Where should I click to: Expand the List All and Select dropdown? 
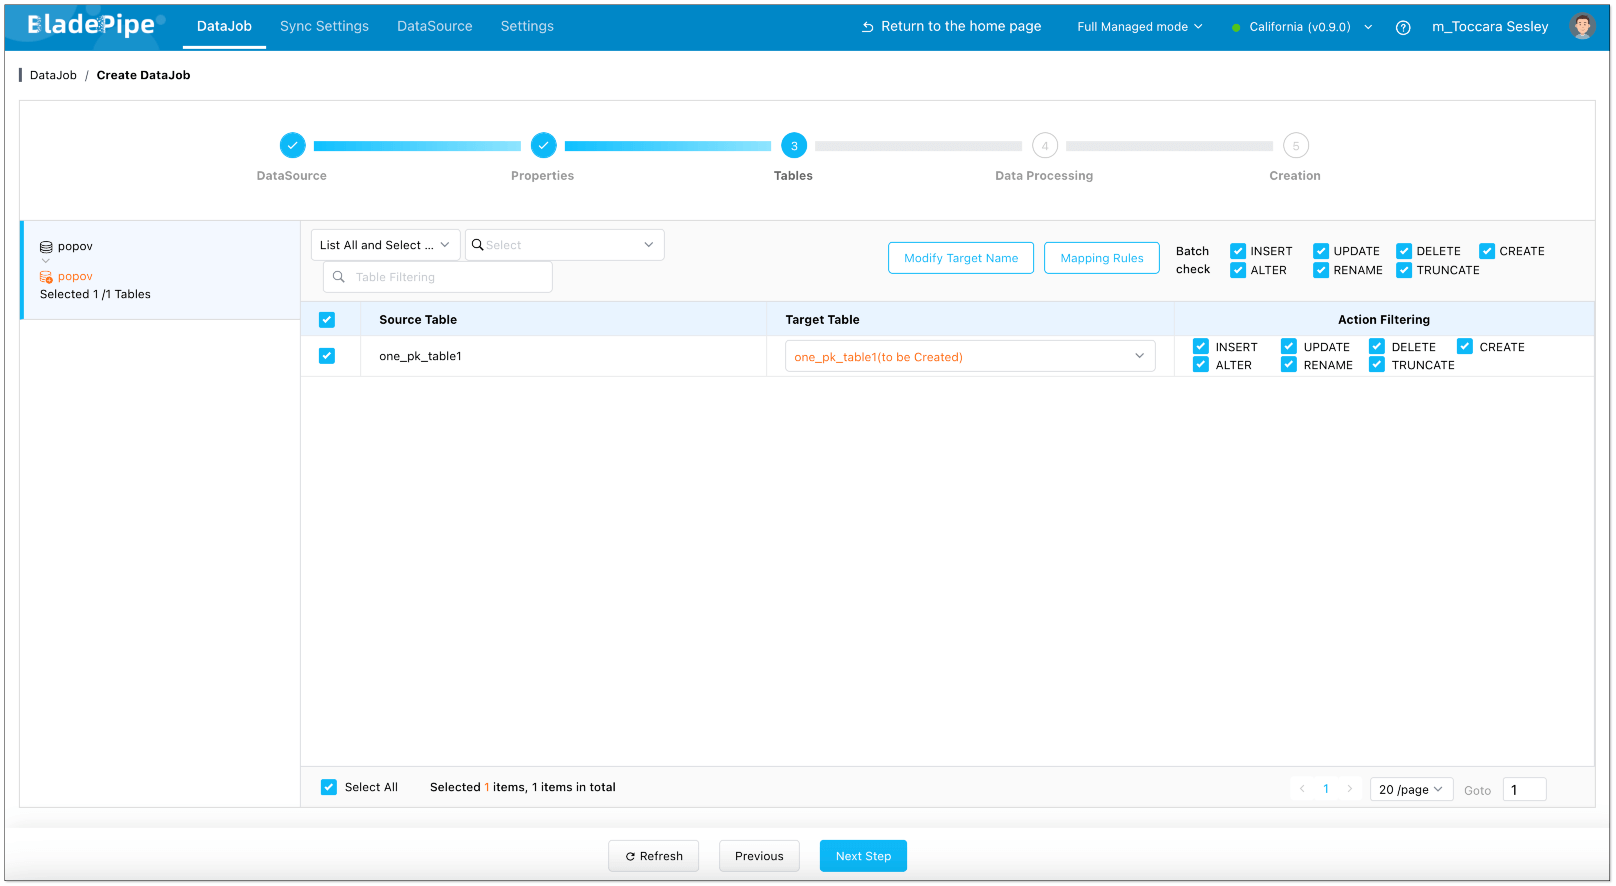[x=385, y=245]
